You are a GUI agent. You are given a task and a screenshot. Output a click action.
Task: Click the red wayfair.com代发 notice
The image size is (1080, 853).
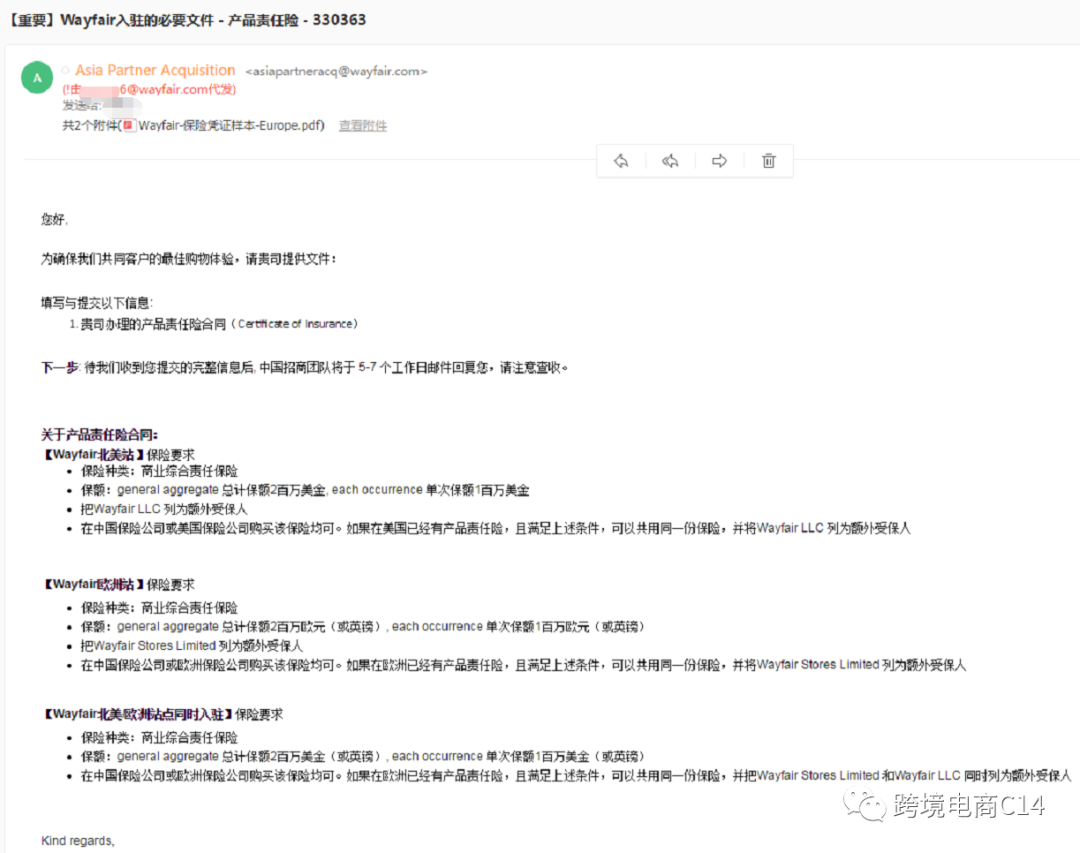149,90
